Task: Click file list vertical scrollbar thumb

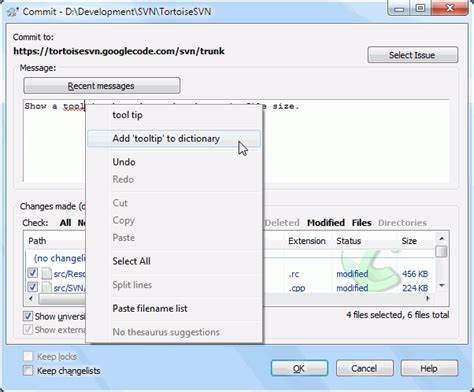Action: click(x=442, y=251)
